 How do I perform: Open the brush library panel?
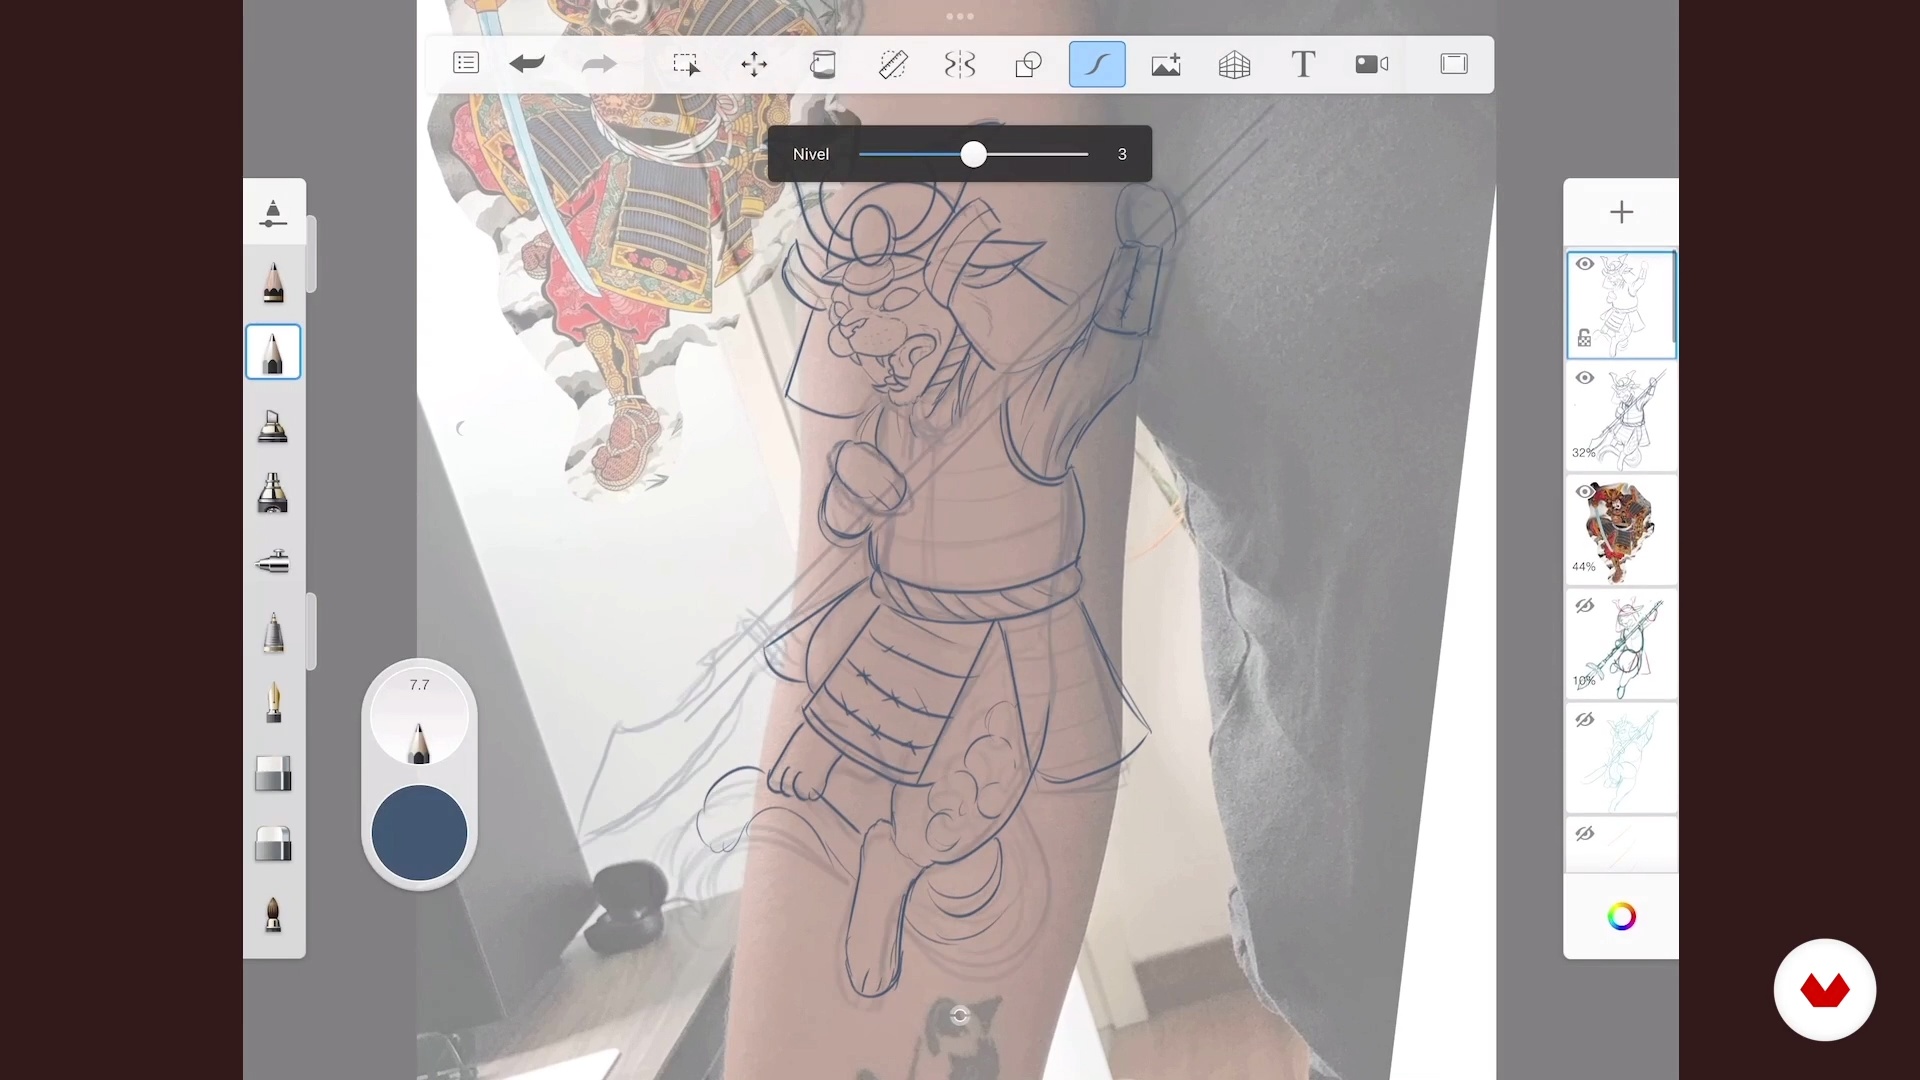pos(273,213)
